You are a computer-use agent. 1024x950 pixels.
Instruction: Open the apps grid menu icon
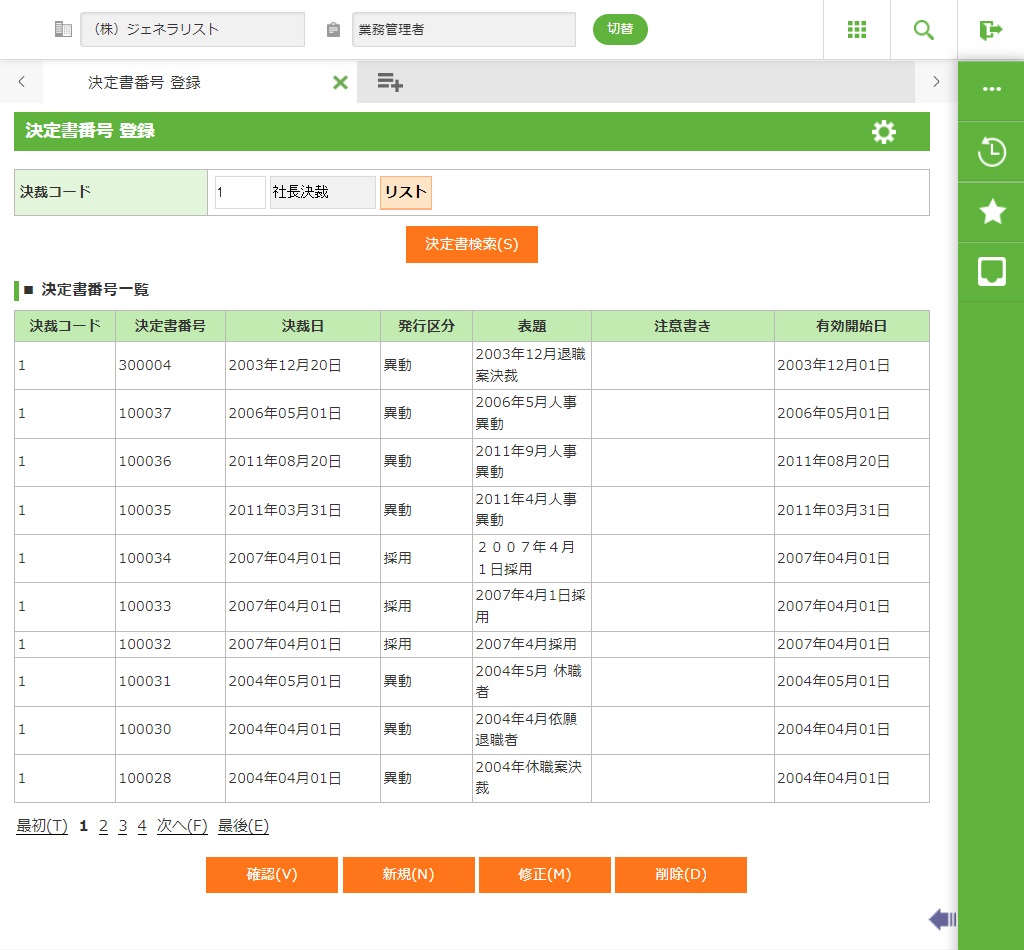(x=857, y=30)
